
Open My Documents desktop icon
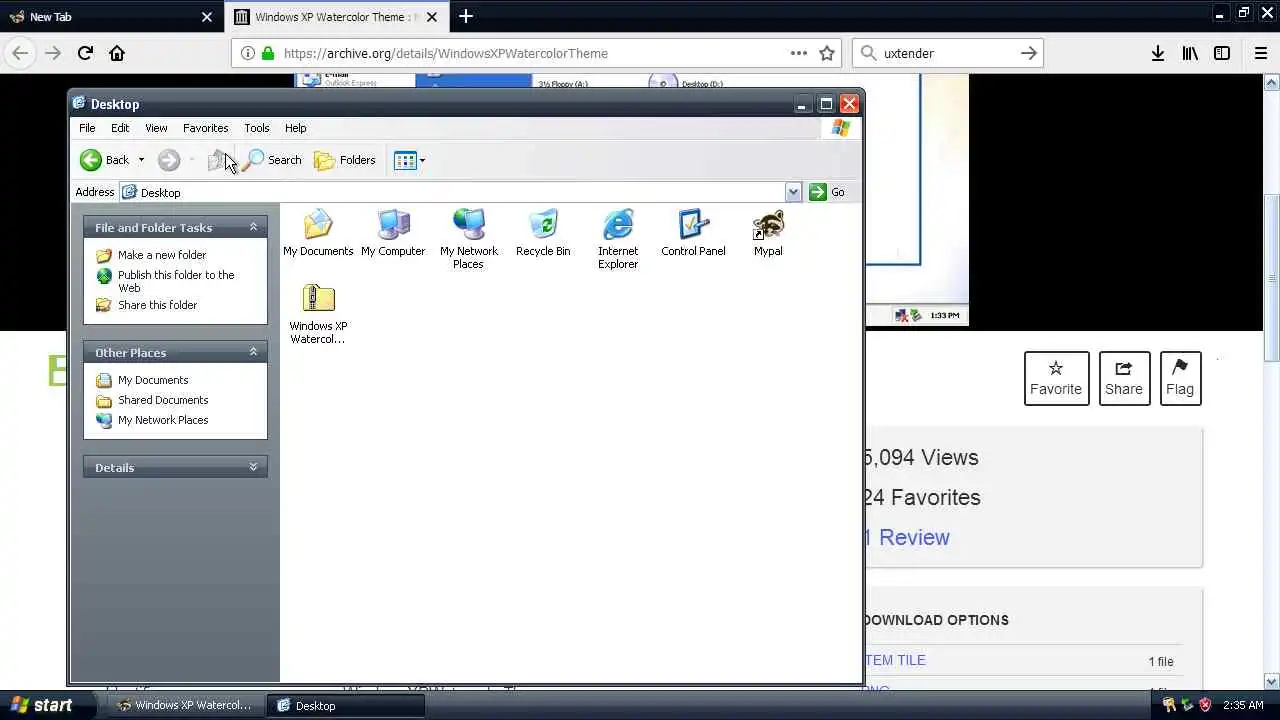coord(318,233)
